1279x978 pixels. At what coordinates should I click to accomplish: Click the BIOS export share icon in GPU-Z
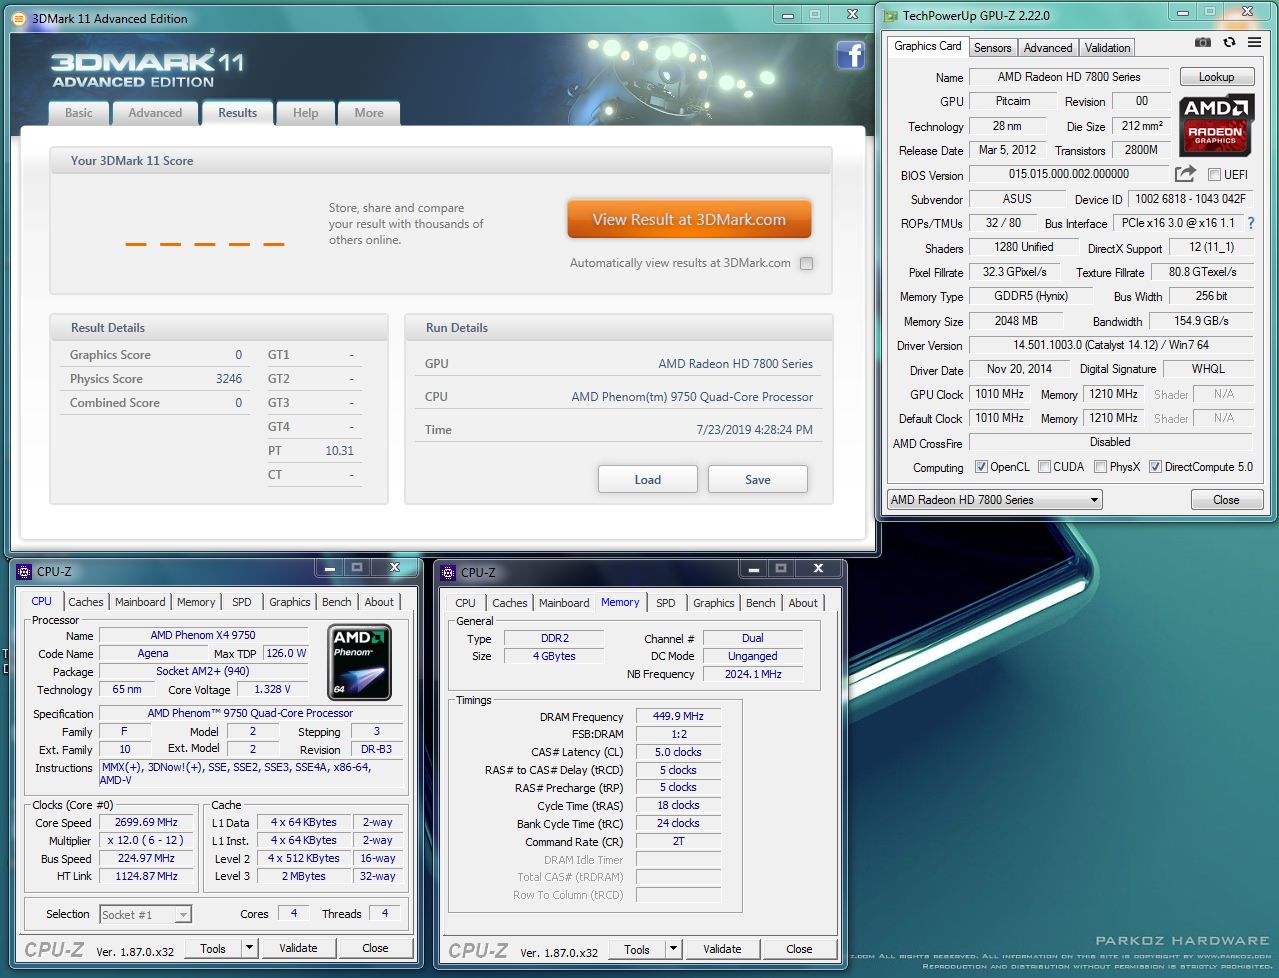[x=1185, y=174]
